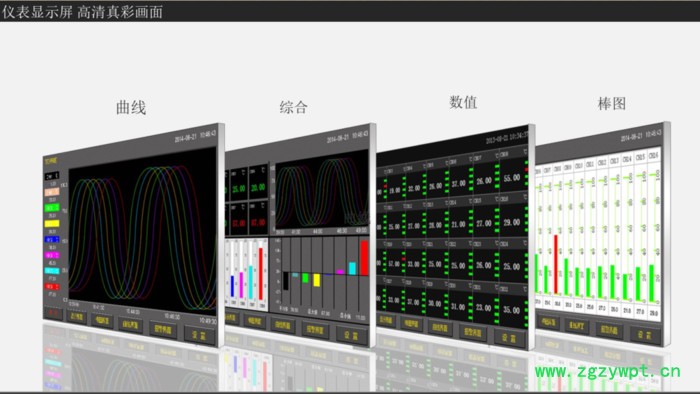
Task: Click the 19.00 value cell on the 数值 screen
Action: [x=394, y=190]
